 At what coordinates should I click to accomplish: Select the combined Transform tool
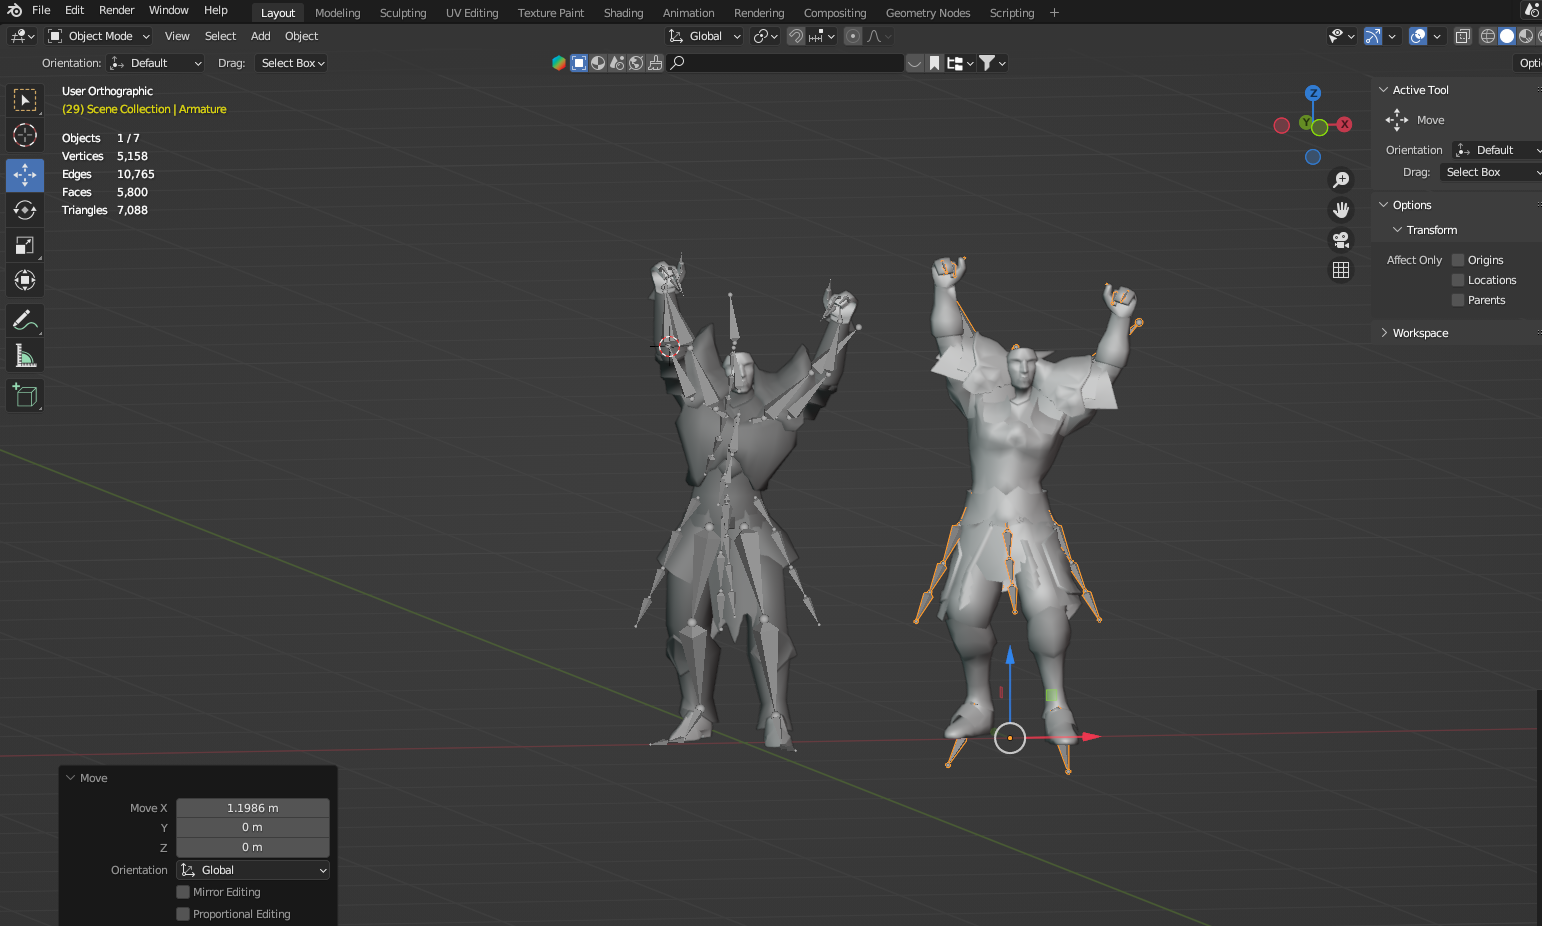25,280
